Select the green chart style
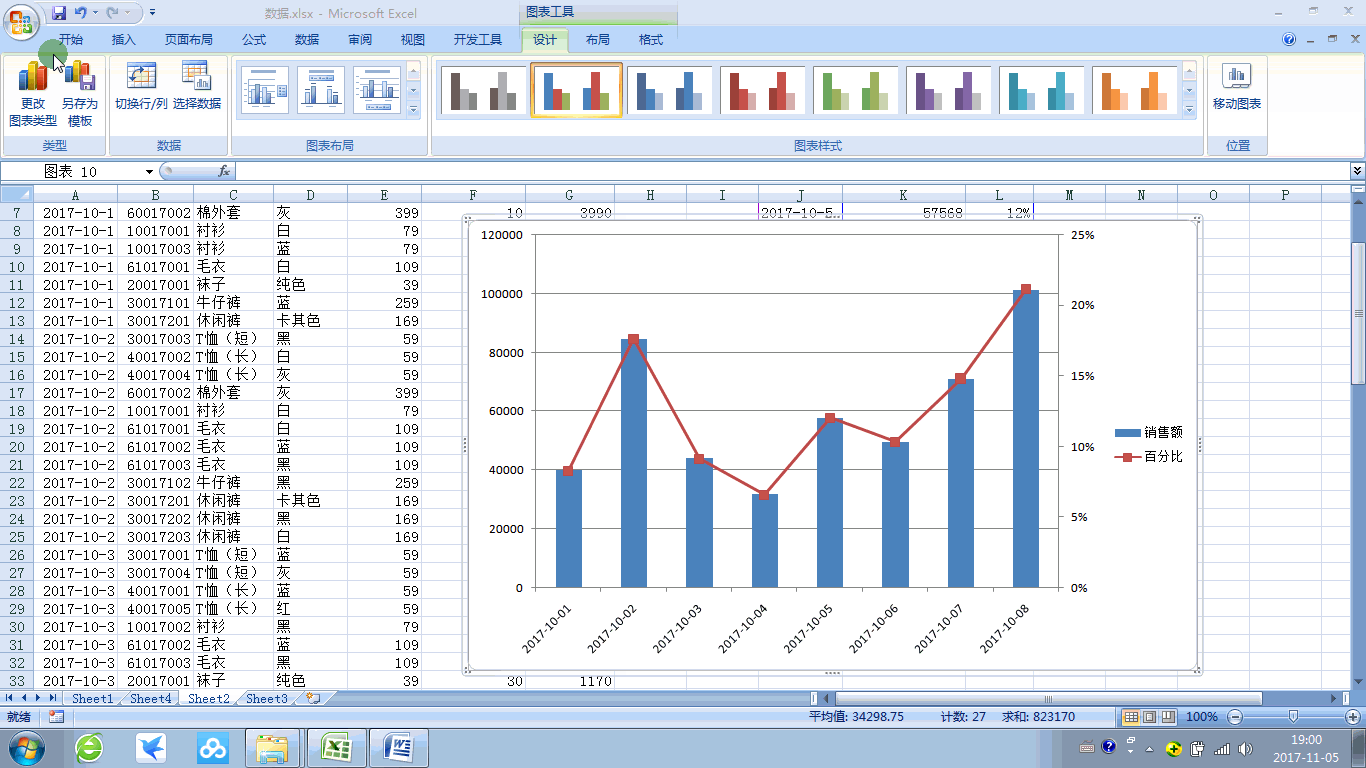This screenshot has height=768, width=1366. tap(856, 91)
